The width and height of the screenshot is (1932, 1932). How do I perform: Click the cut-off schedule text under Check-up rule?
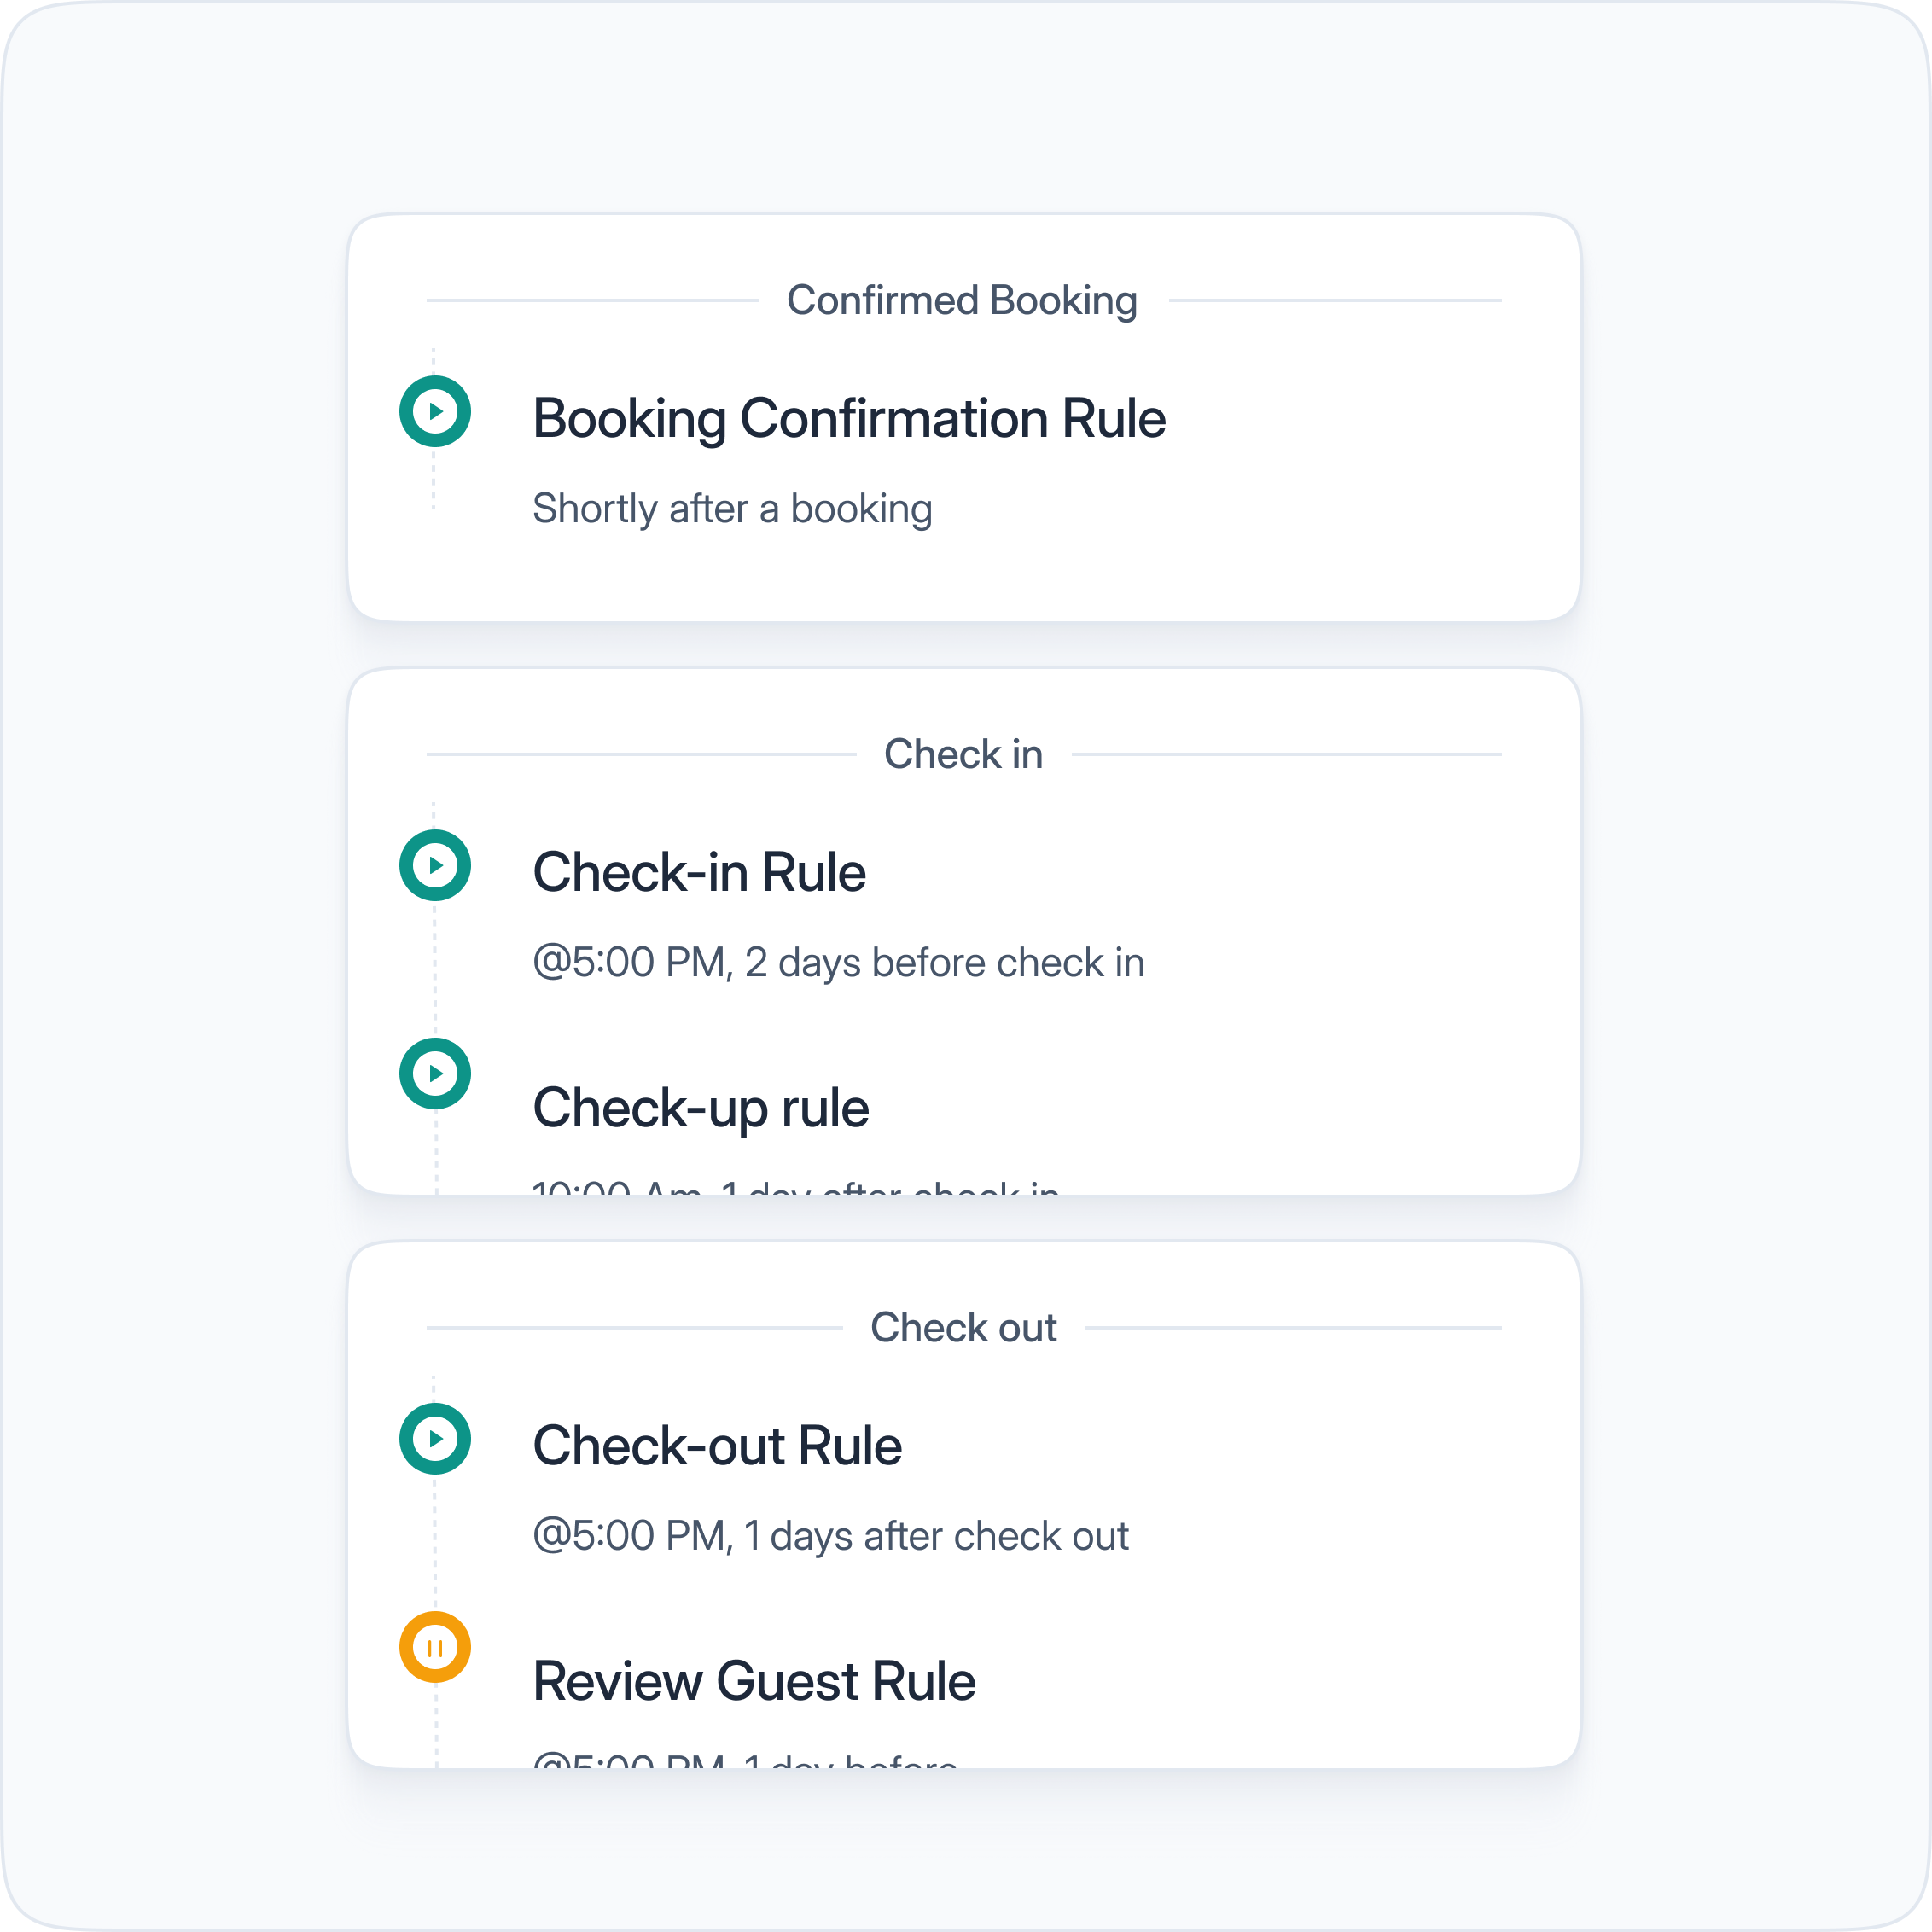click(x=795, y=1187)
